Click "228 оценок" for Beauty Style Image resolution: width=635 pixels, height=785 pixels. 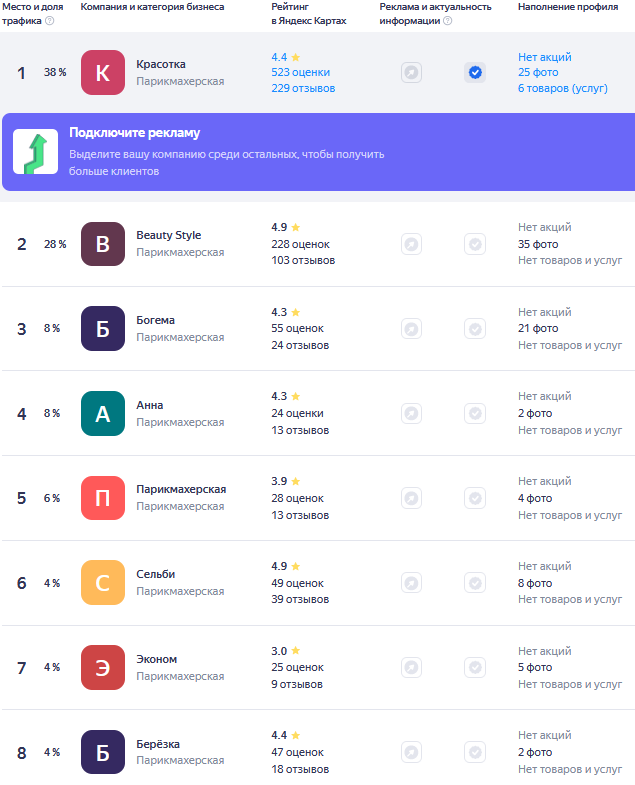[300, 244]
